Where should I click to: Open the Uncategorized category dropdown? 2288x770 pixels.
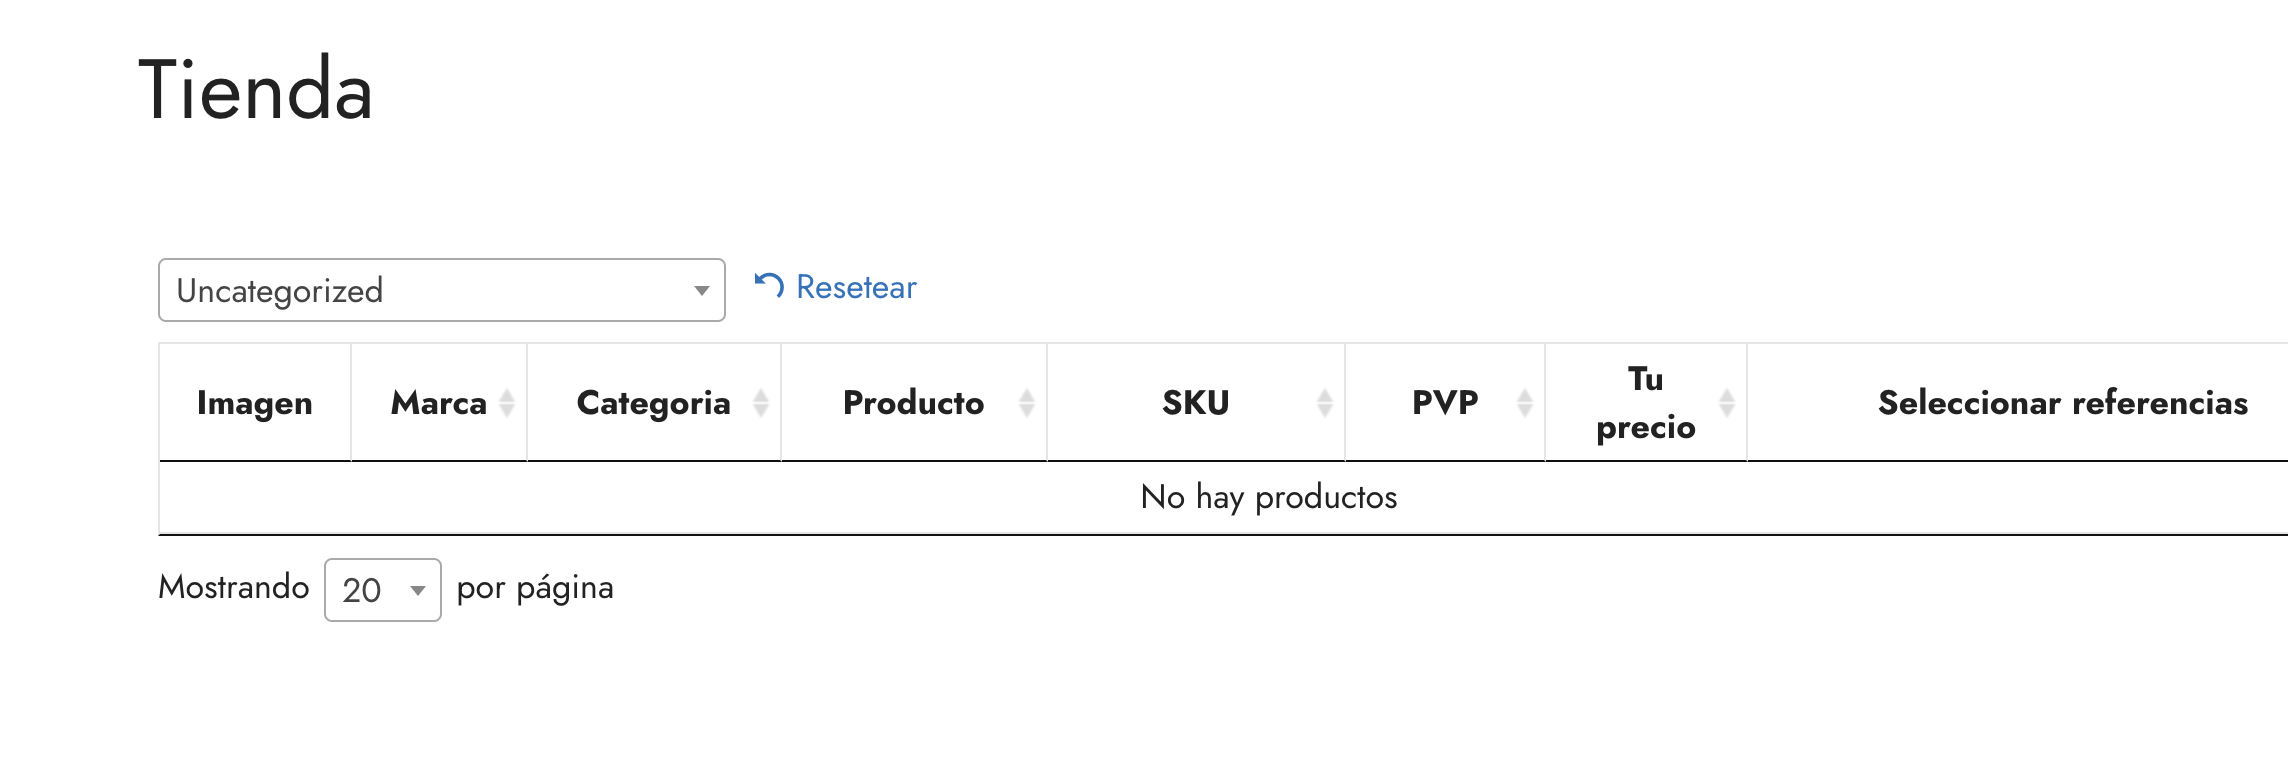pyautogui.click(x=442, y=290)
